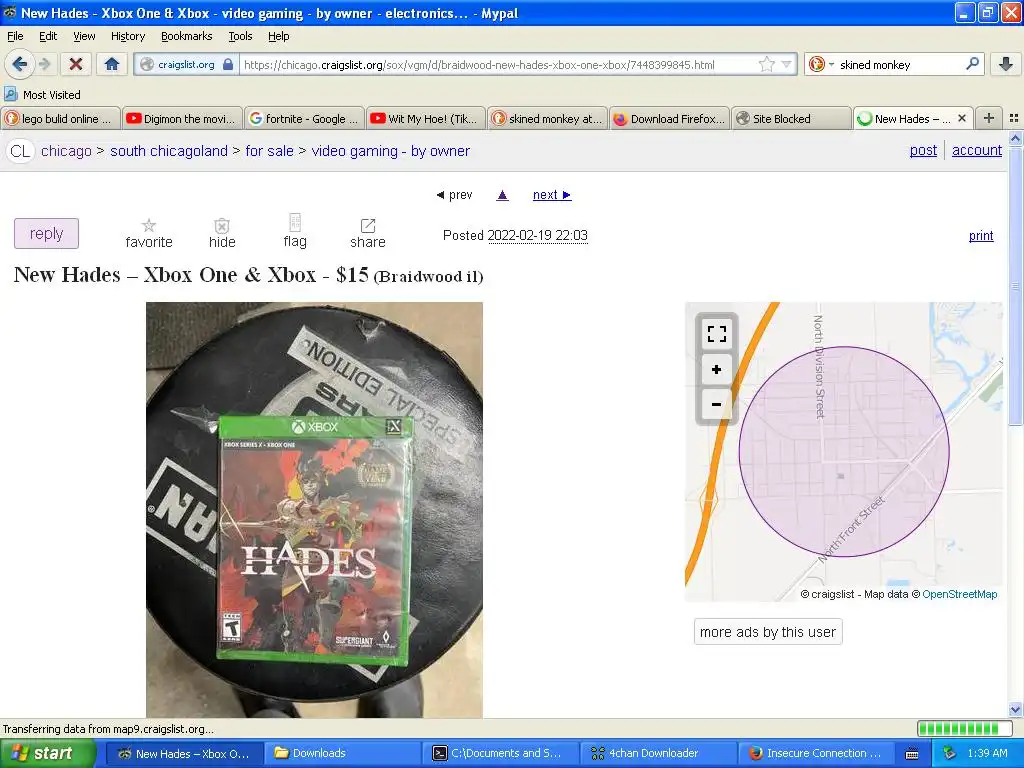Viewport: 1024px width, 768px height.
Task: Open the OpenStreetMap attribution link
Action: (959, 594)
